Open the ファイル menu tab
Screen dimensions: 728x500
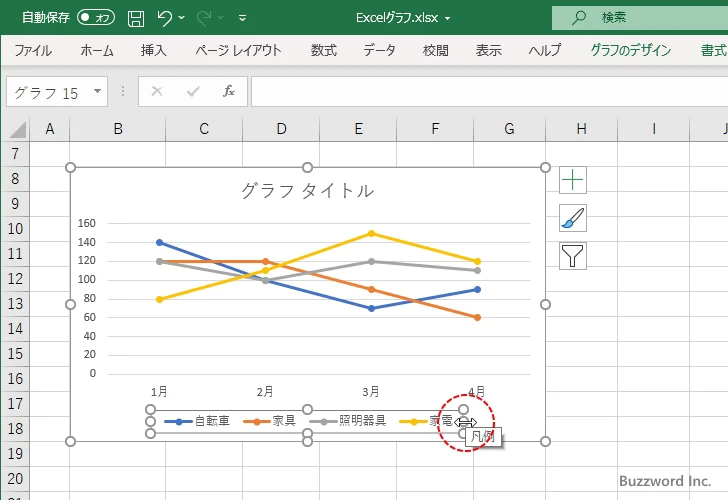(x=33, y=50)
